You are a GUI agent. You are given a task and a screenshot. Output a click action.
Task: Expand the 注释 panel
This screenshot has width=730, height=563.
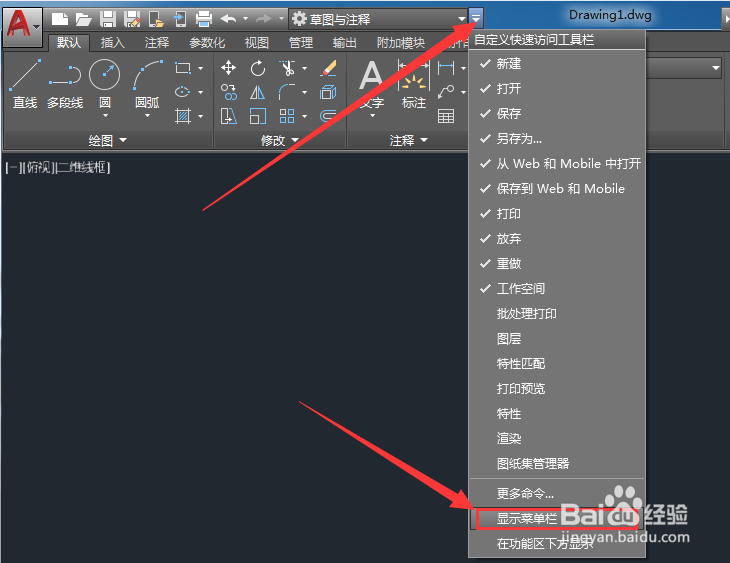click(408, 140)
